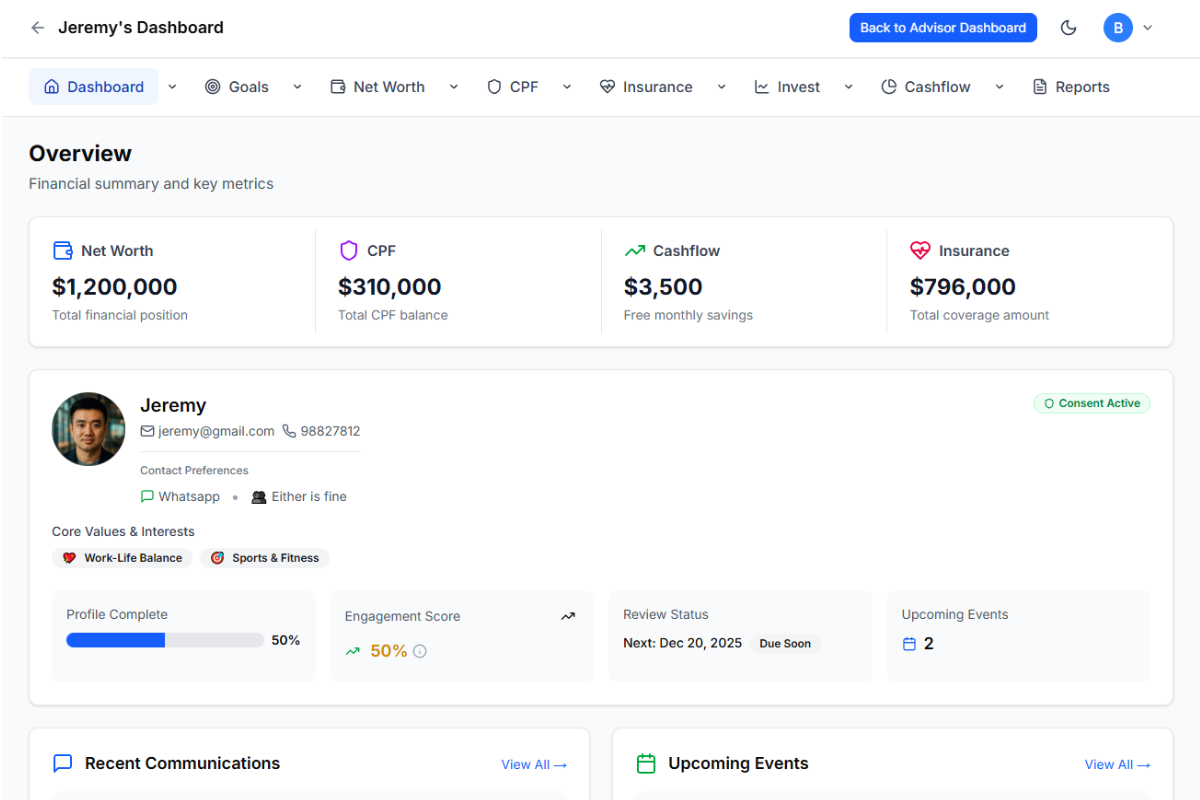Open View All under Recent Communications
This screenshot has width=1200, height=800.
coord(533,764)
